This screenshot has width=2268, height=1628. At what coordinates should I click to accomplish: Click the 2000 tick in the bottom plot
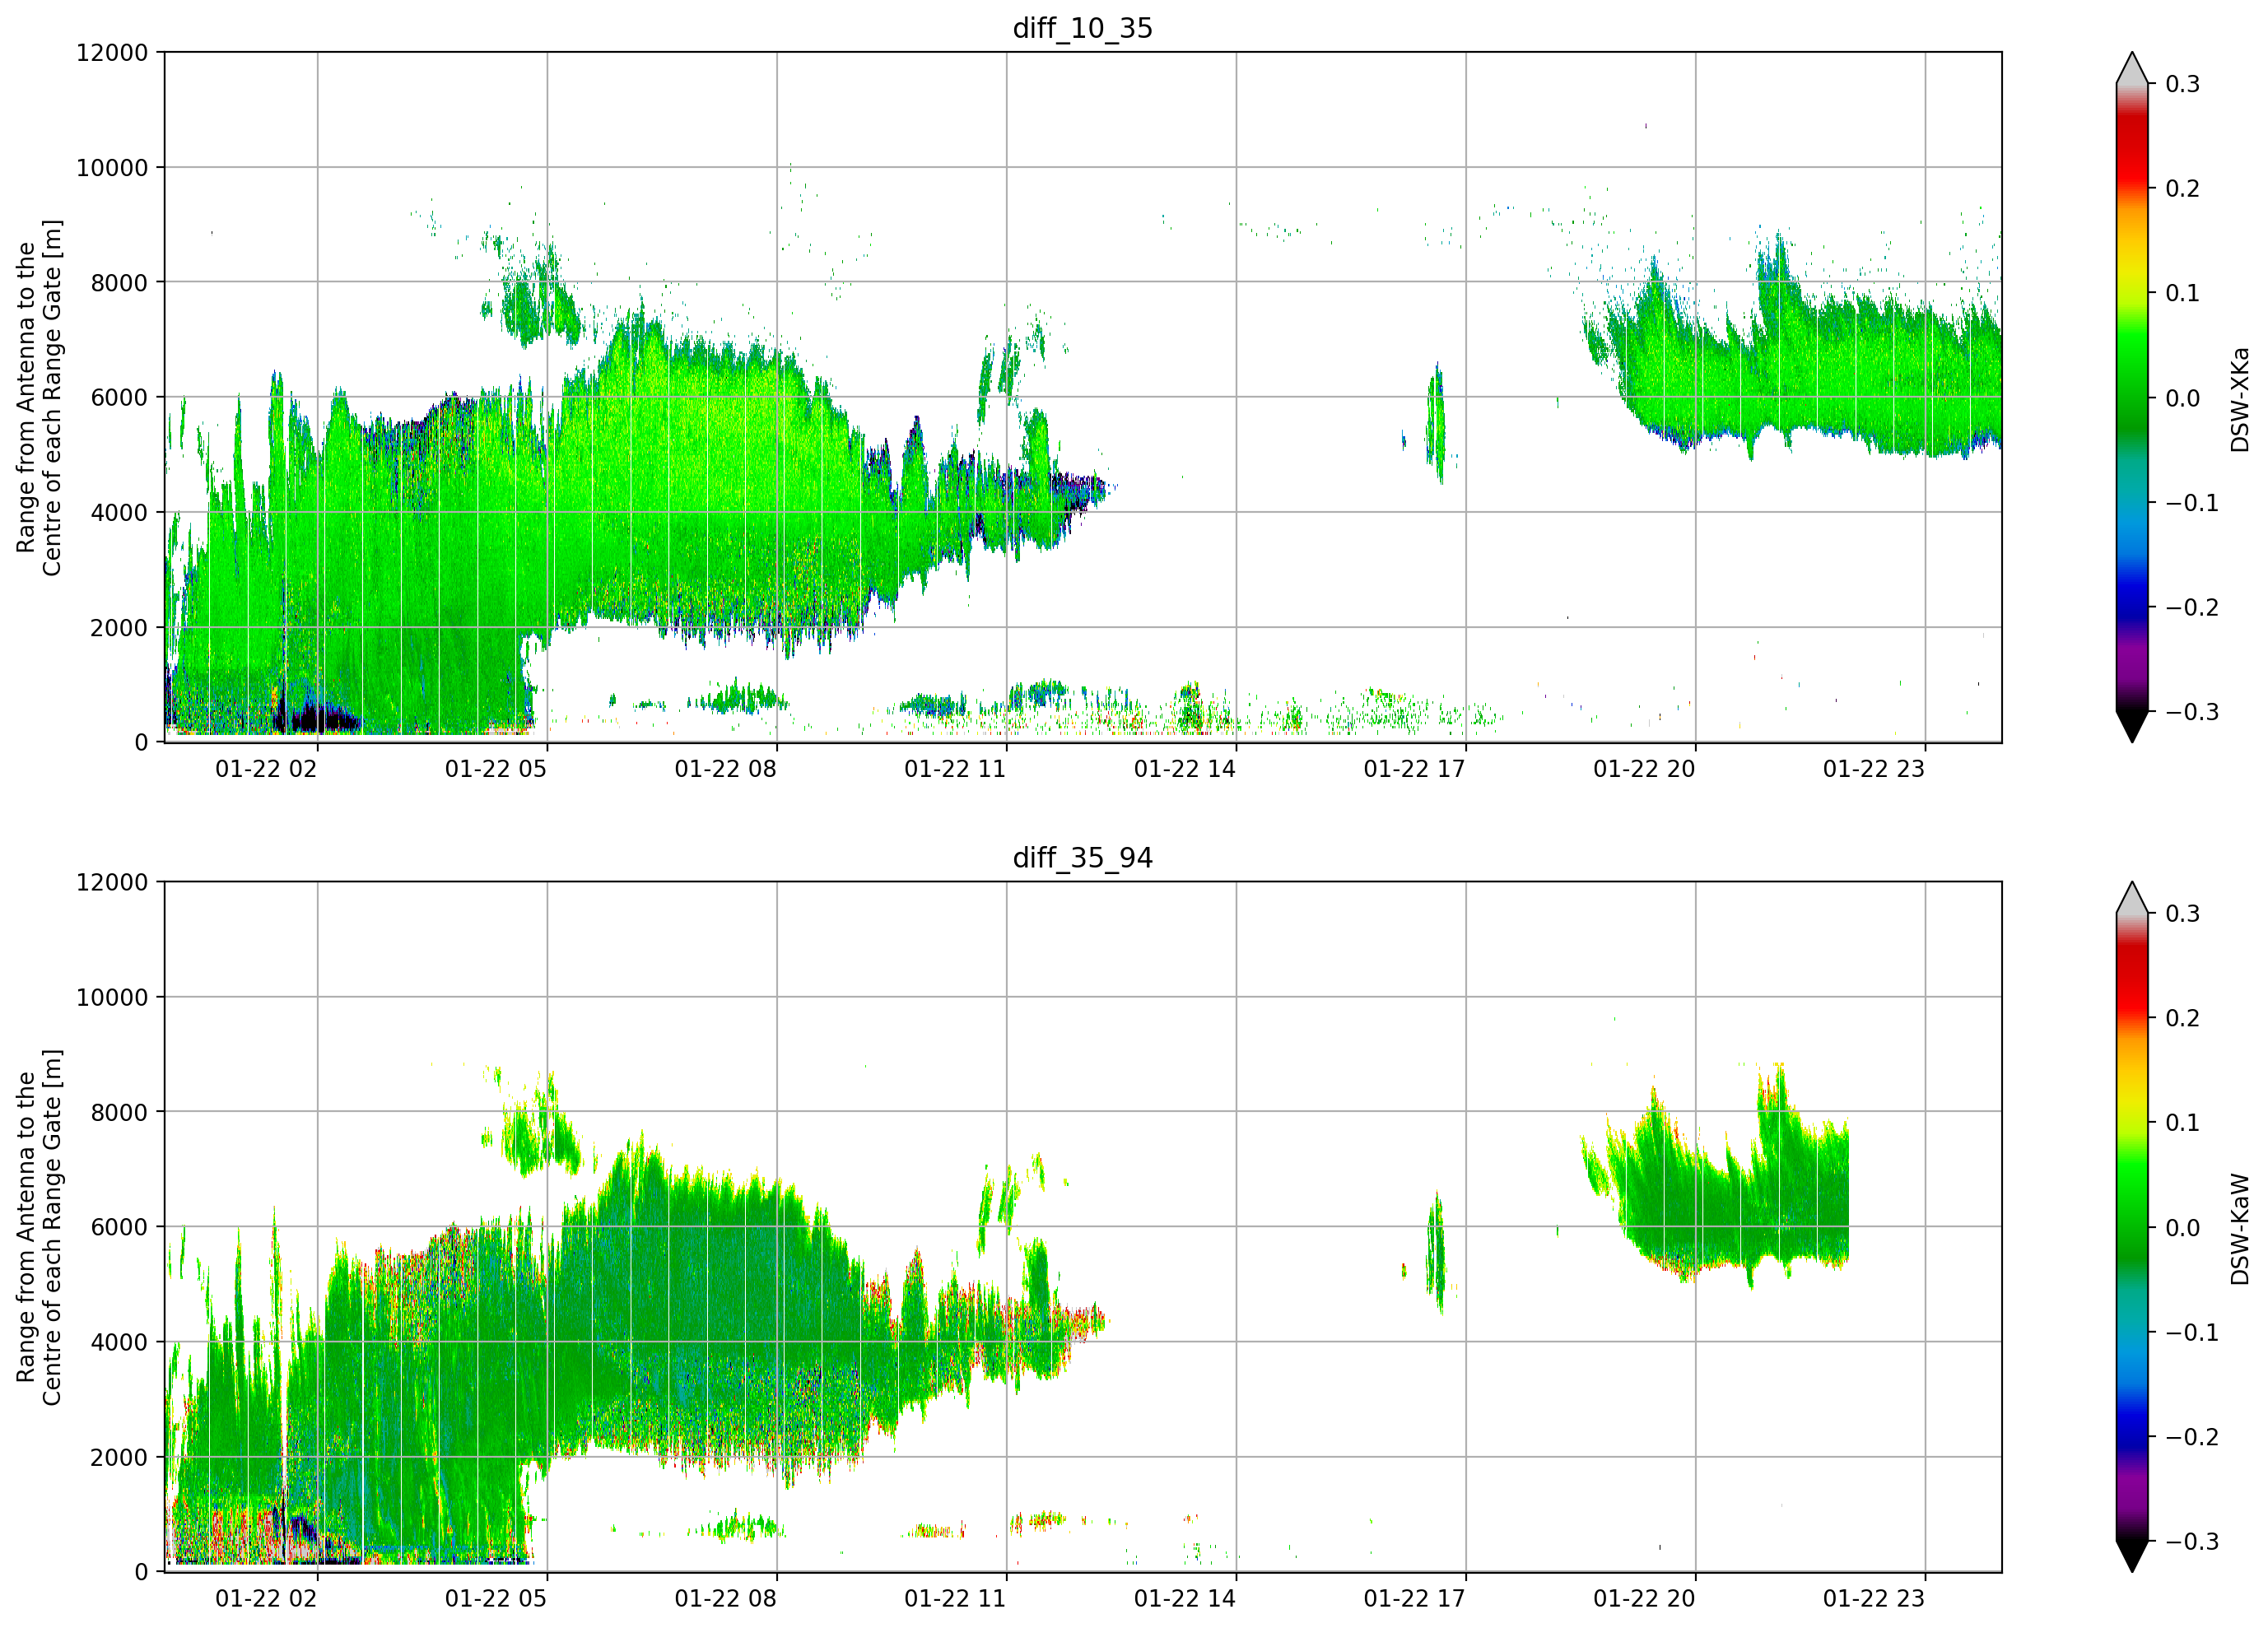pyautogui.click(x=119, y=1458)
